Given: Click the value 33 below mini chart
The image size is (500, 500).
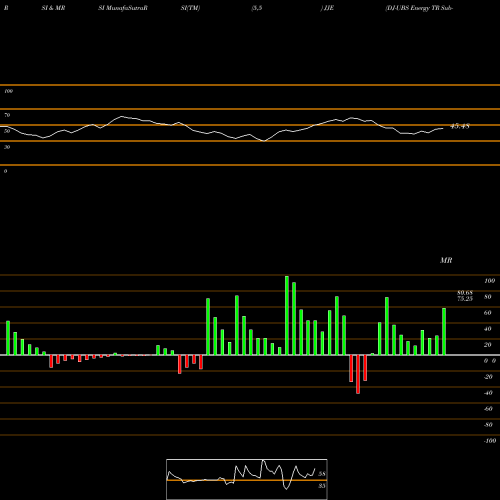Looking at the screenshot, I should 322,486.
